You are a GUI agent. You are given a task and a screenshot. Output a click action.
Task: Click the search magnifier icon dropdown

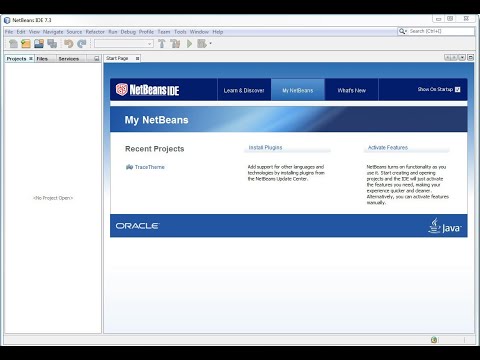click(403, 31)
